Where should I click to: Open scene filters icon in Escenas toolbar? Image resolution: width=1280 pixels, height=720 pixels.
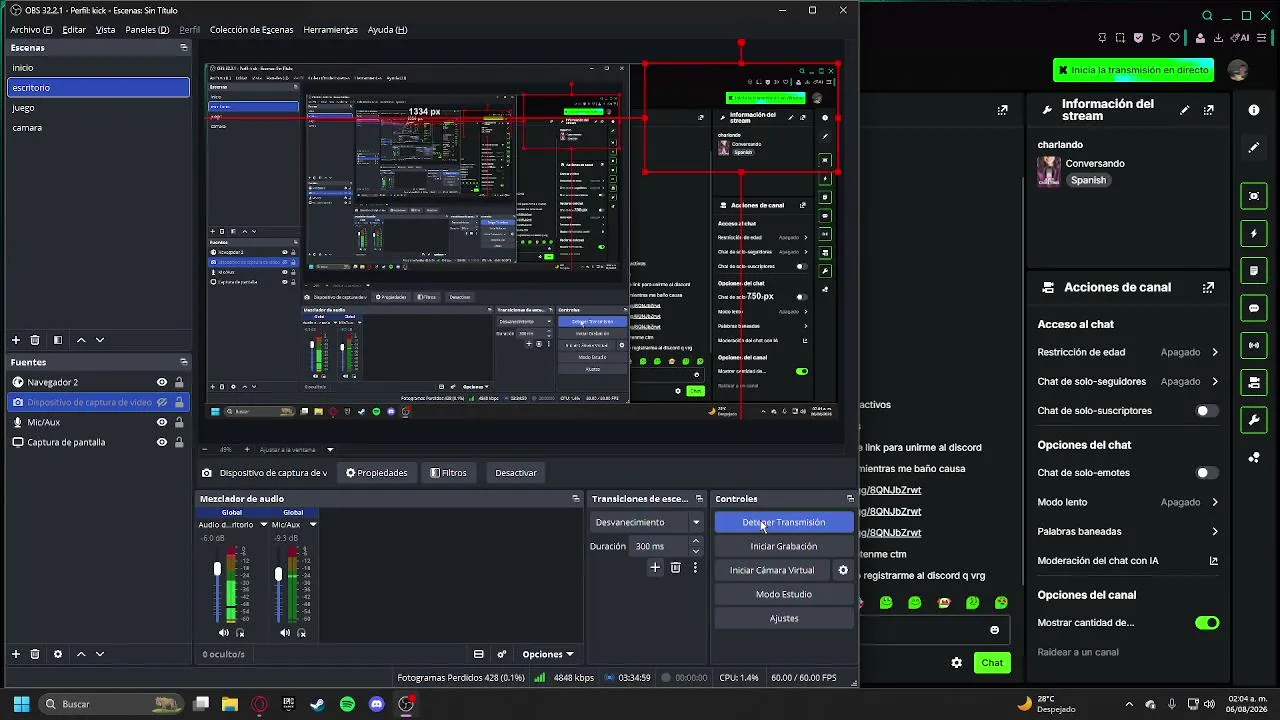coord(57,340)
